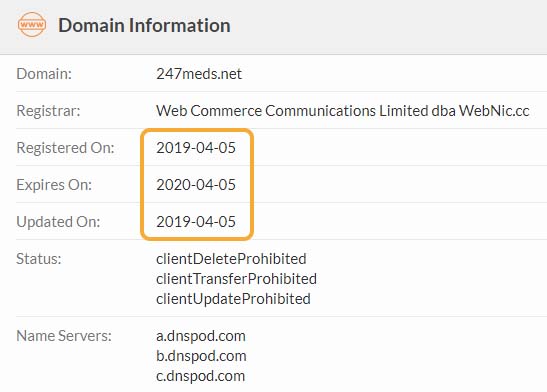Click the Registrar: field label
This screenshot has width=547, height=392.
point(48,111)
